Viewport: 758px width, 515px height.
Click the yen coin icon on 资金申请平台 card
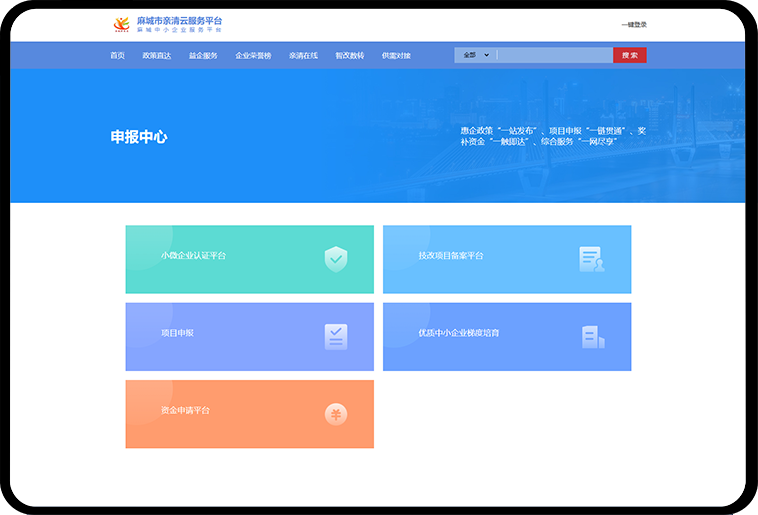coord(336,414)
